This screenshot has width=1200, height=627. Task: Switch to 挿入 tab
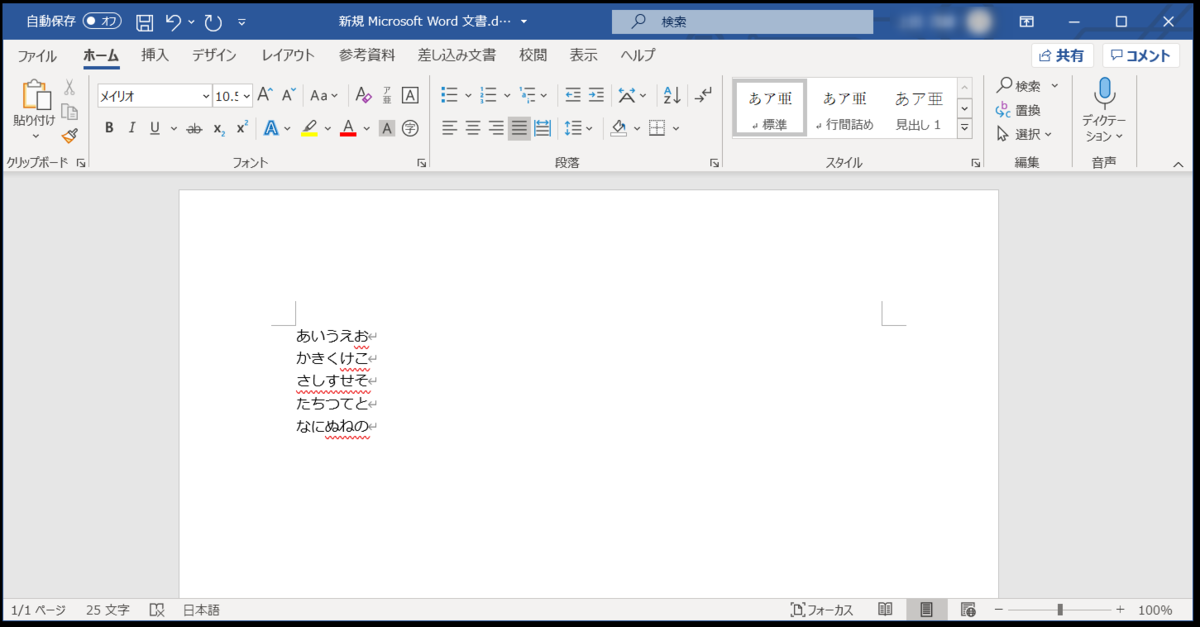155,56
